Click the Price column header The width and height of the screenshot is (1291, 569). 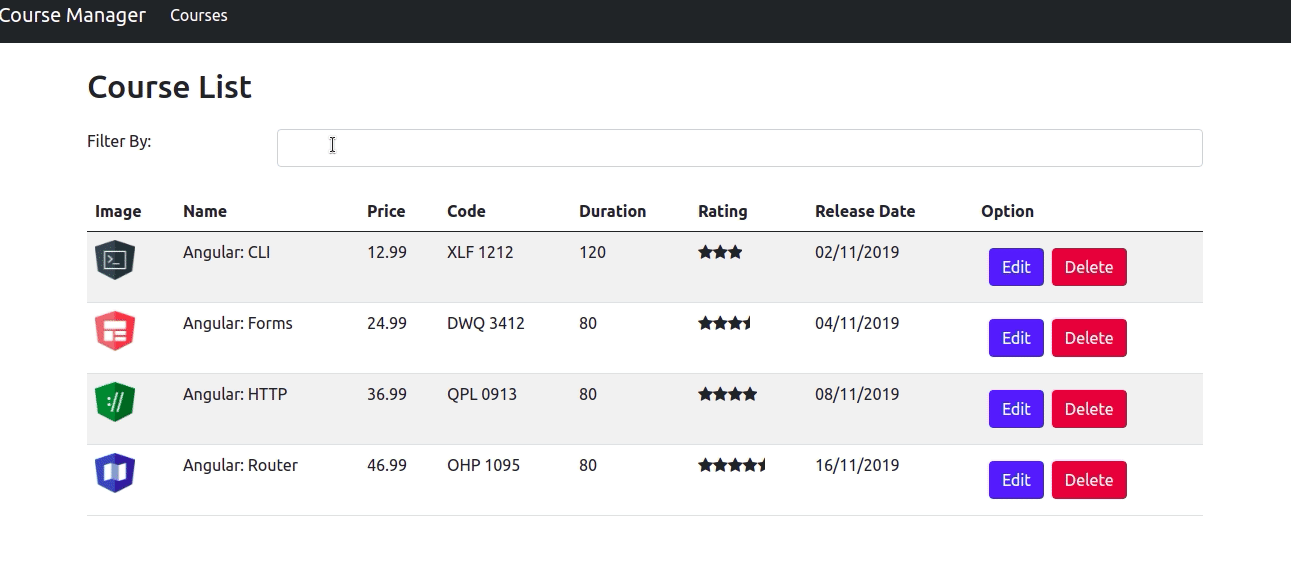click(386, 211)
